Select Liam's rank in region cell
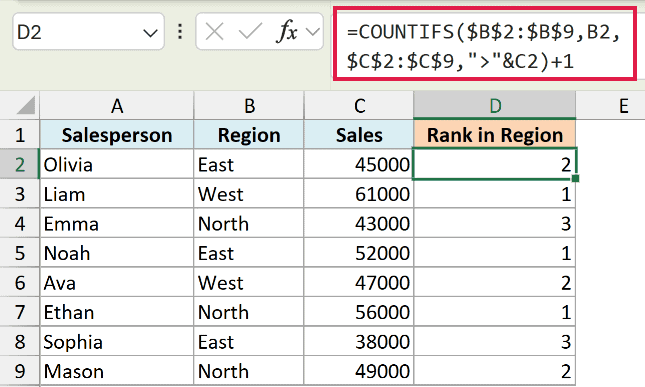The width and height of the screenshot is (645, 387). pos(495,194)
